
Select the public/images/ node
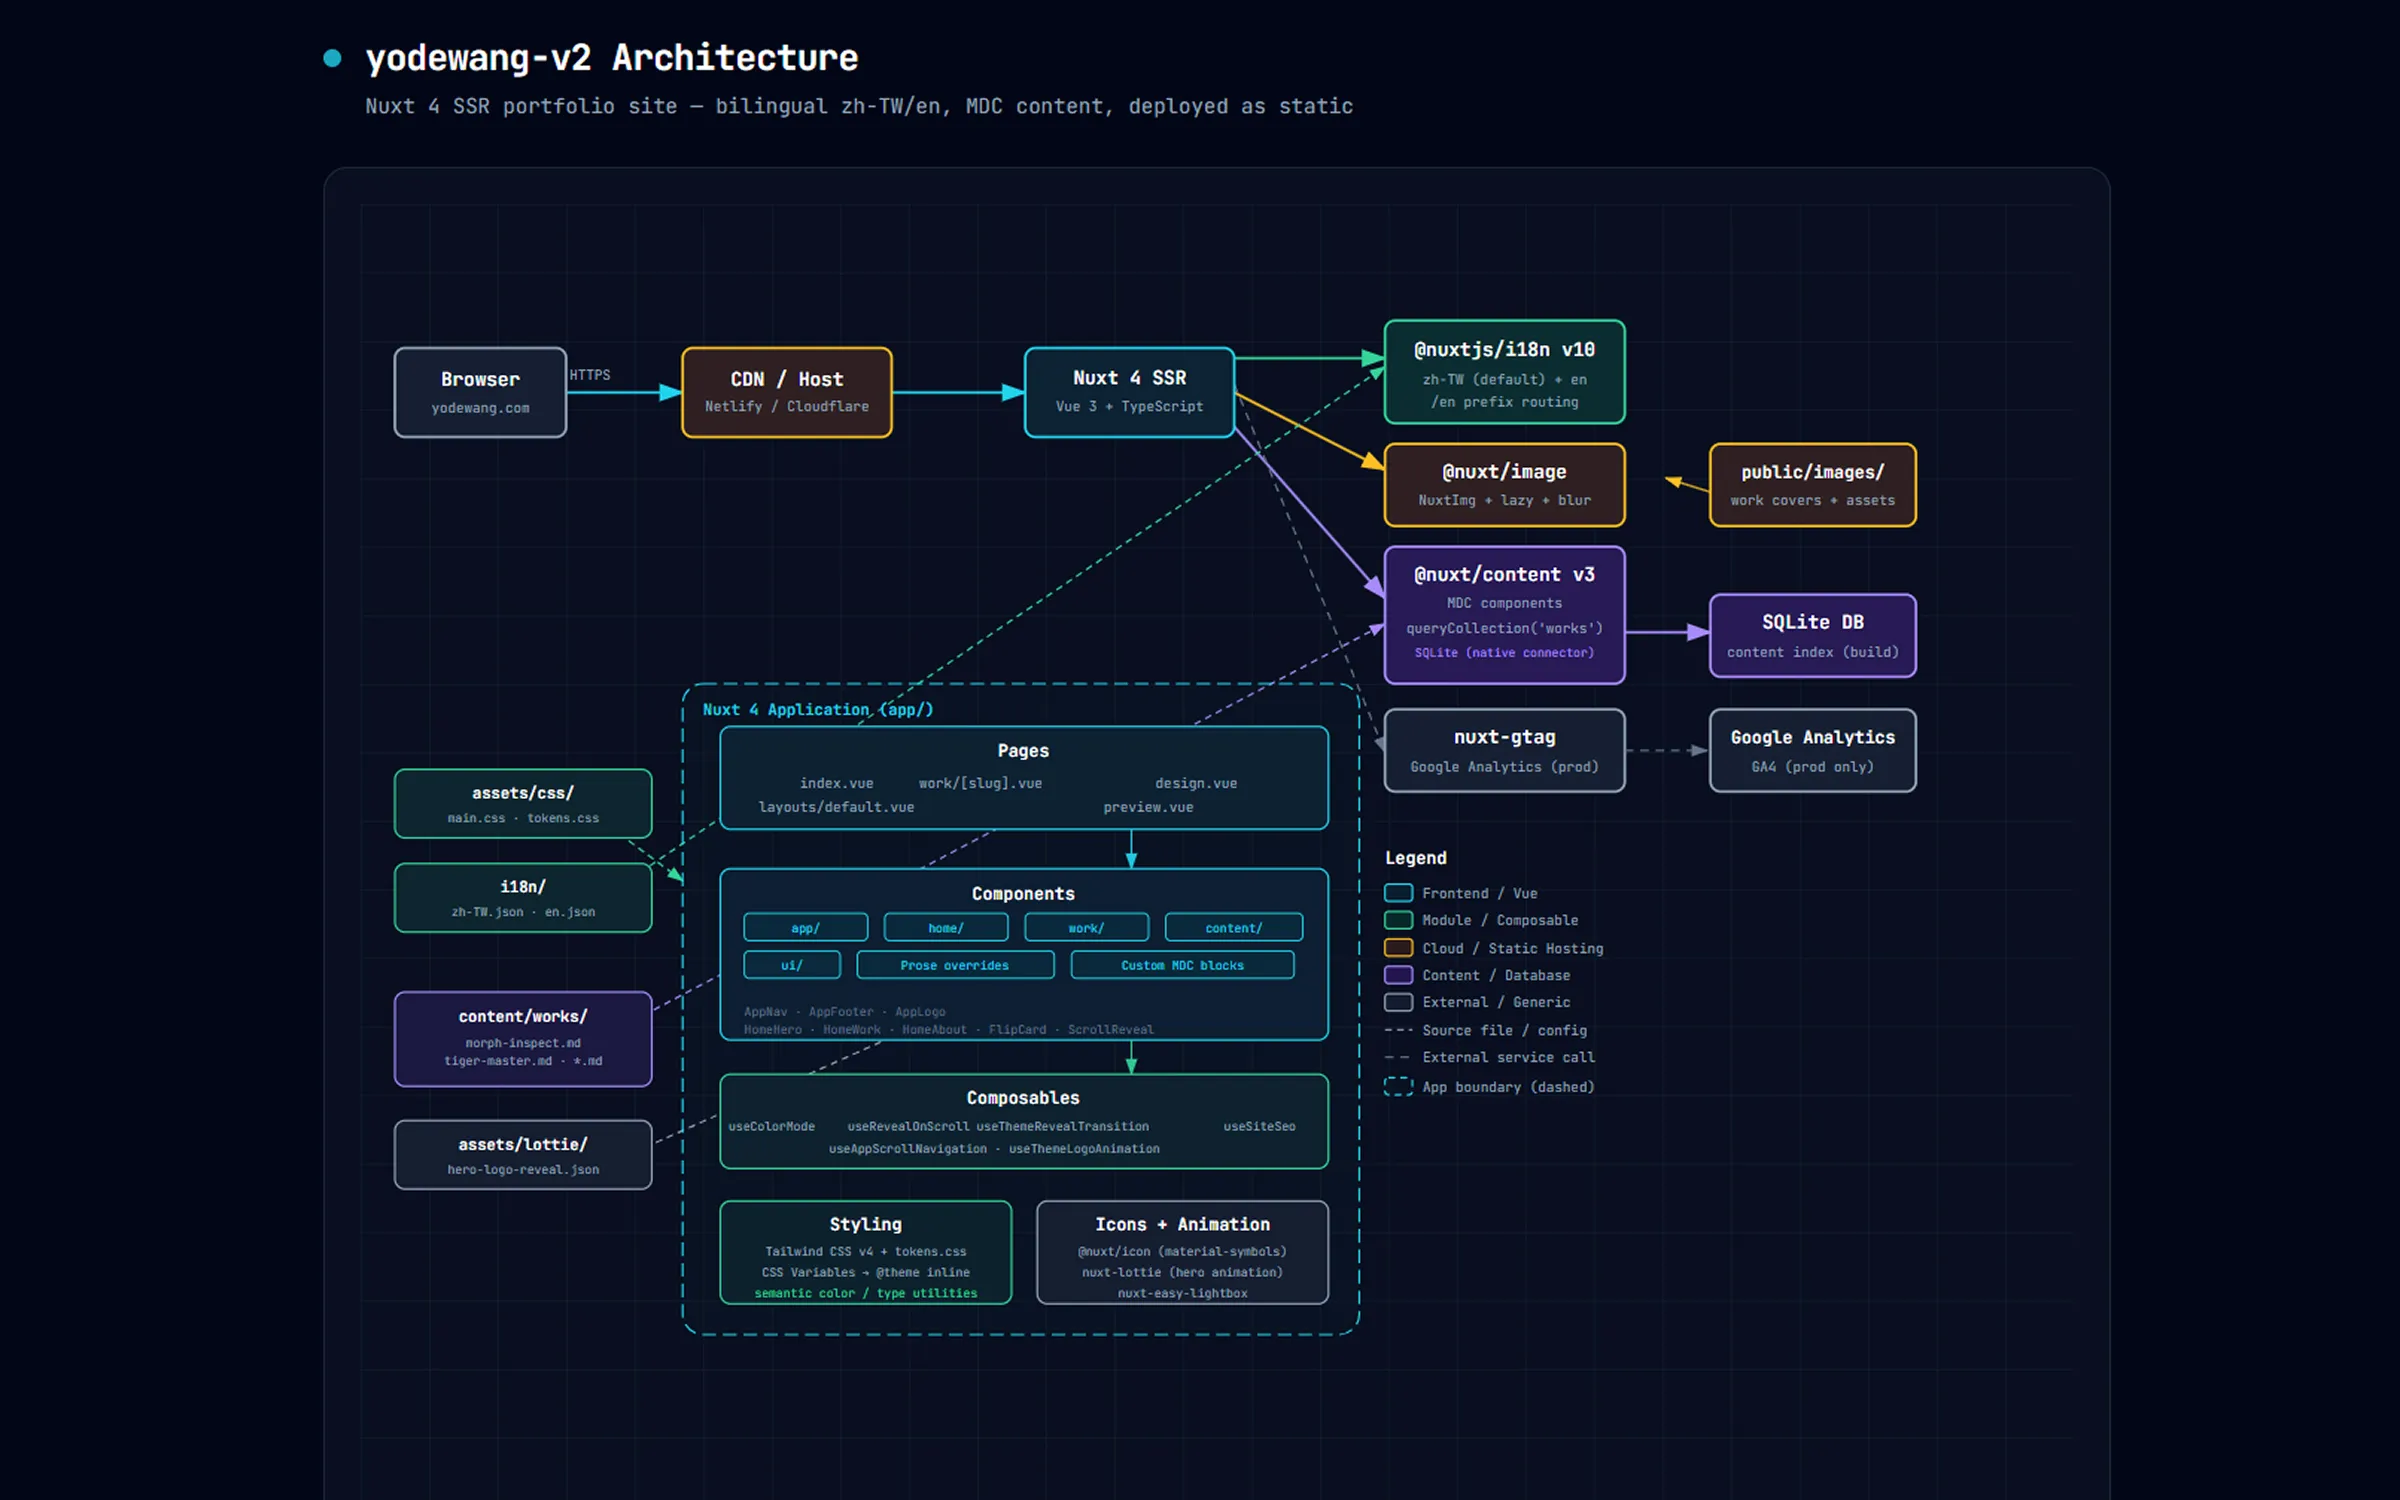click(1812, 485)
